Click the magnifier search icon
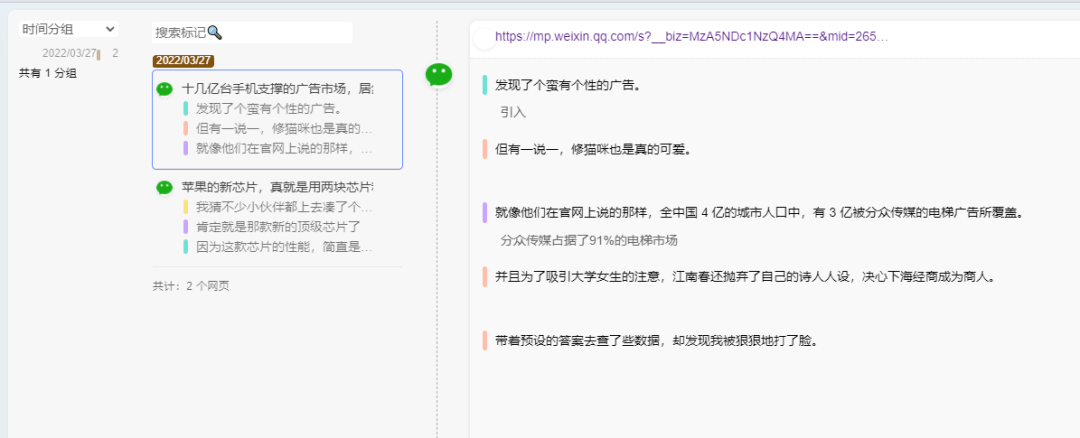This screenshot has height=438, width=1080. (x=215, y=32)
